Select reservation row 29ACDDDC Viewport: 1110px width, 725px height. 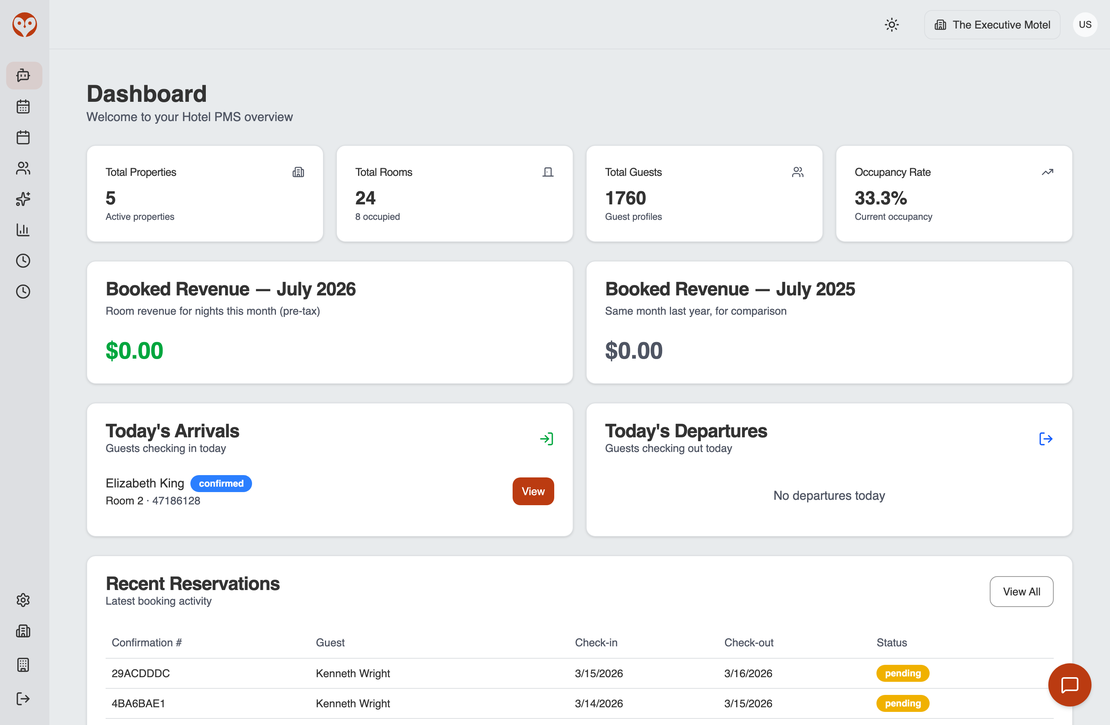coord(579,673)
